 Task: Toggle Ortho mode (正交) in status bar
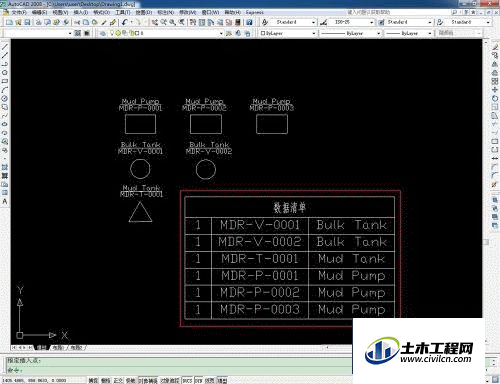[x=118, y=380]
